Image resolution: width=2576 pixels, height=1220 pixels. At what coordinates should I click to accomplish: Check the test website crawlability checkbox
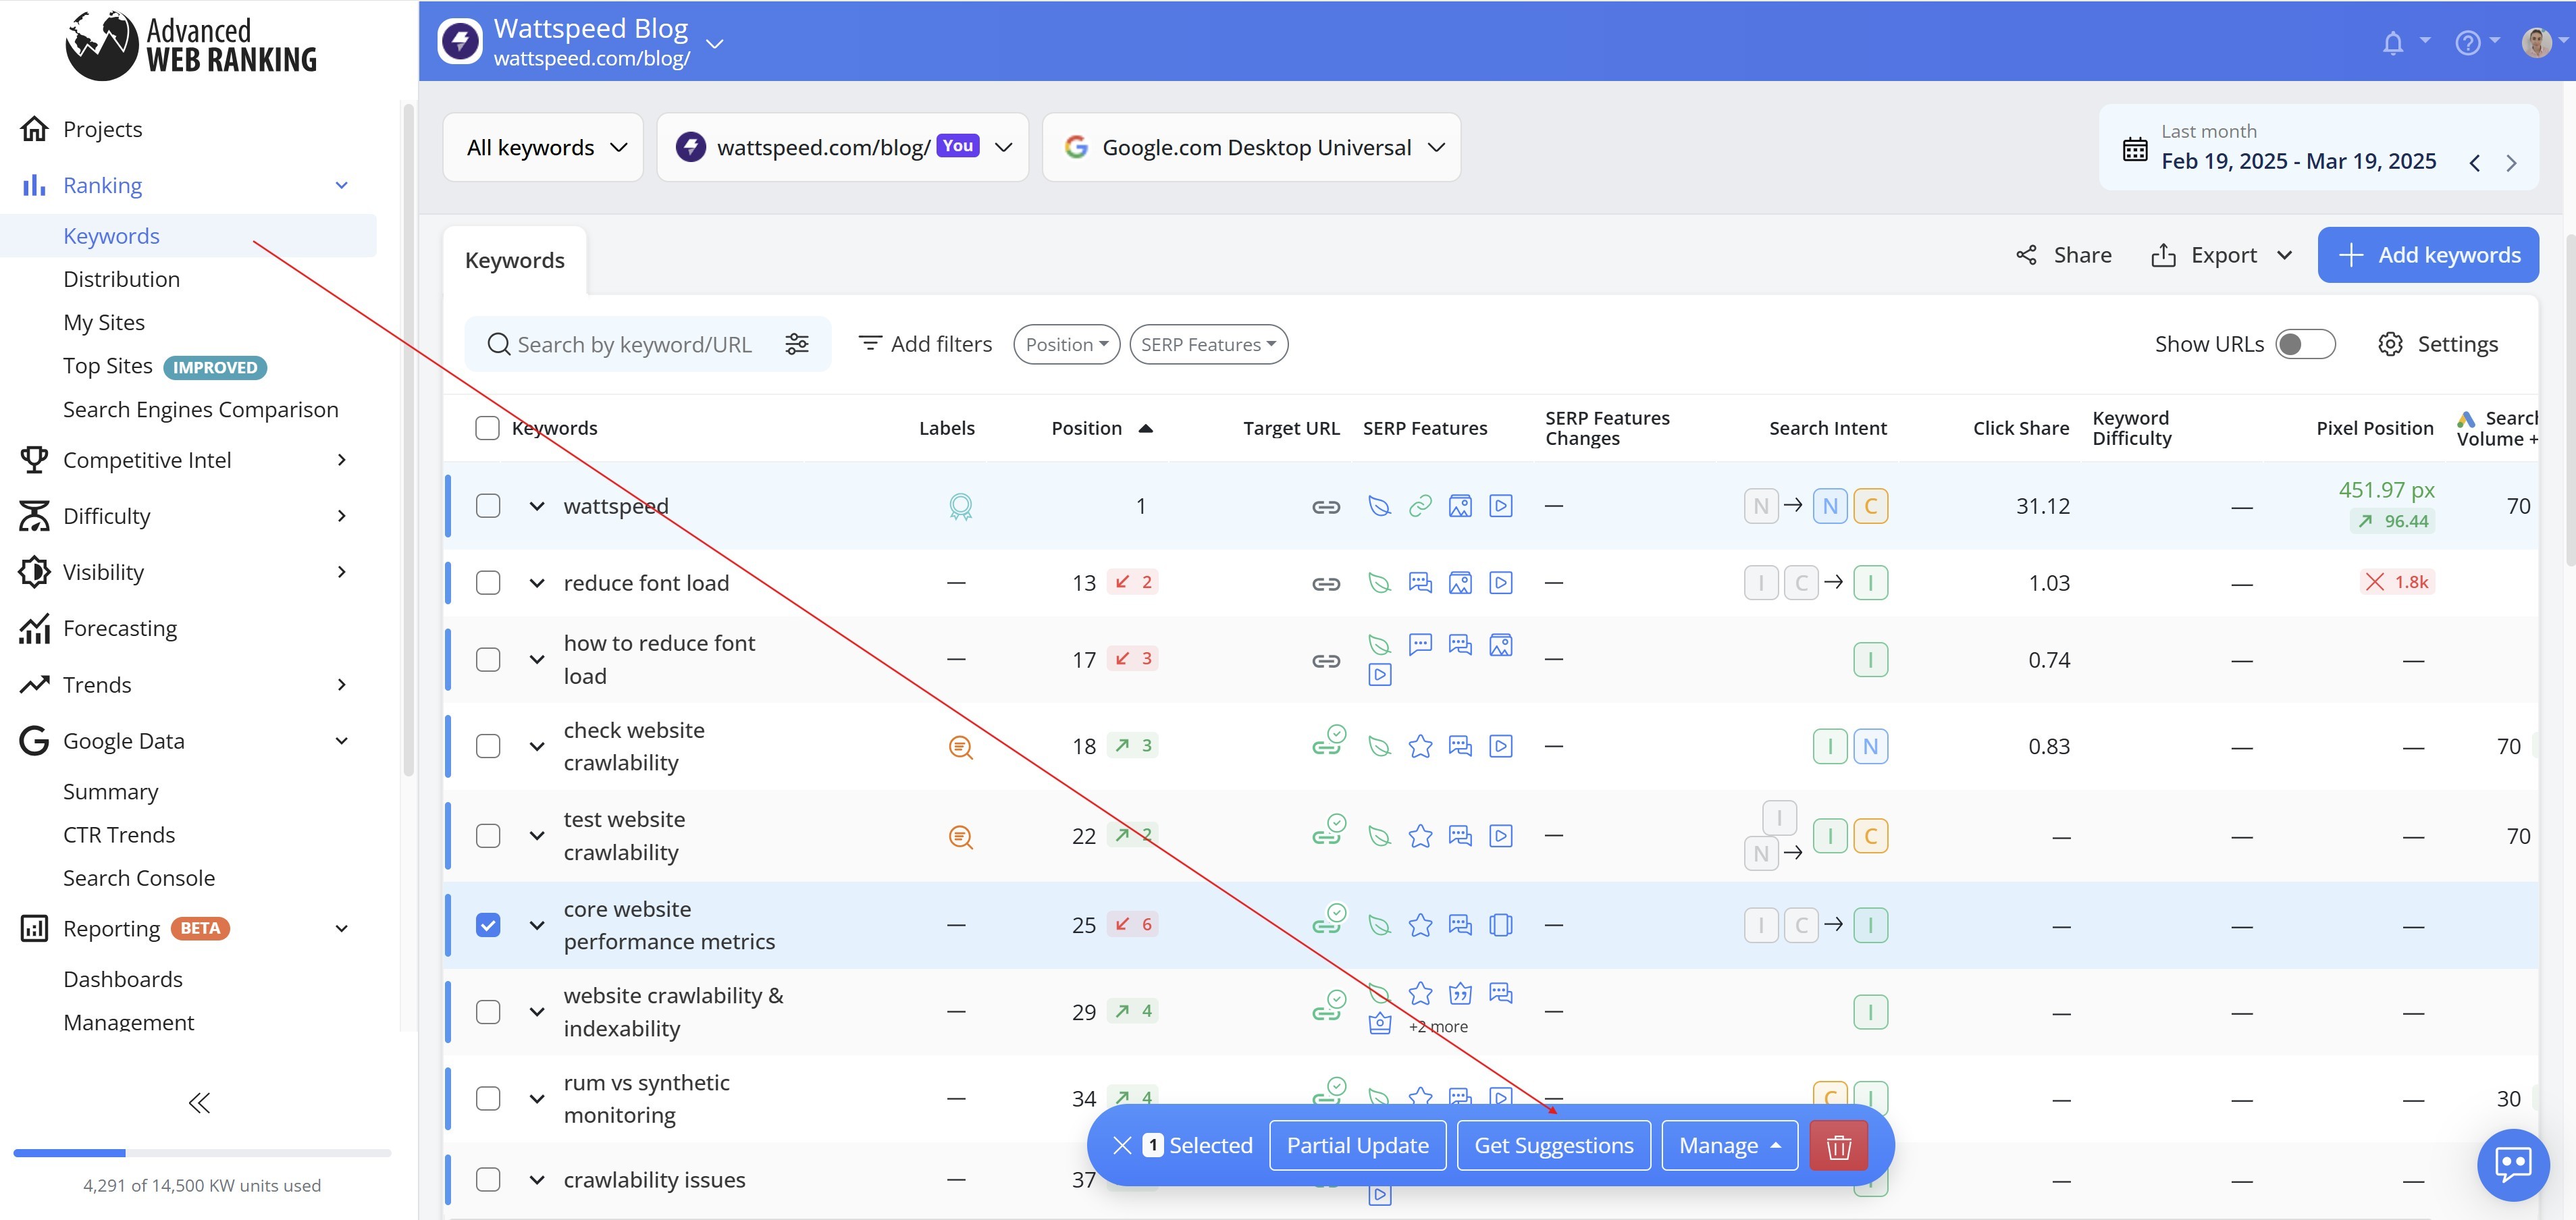tap(488, 836)
